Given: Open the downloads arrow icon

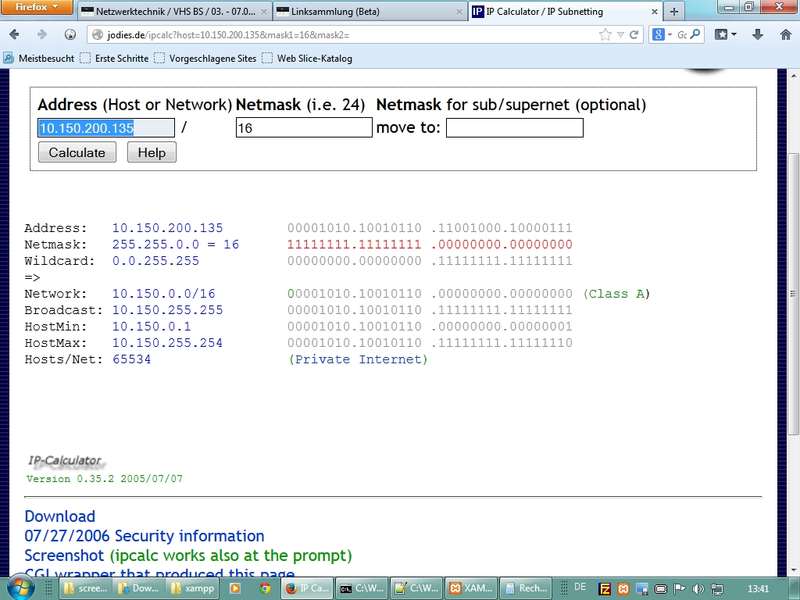Looking at the screenshot, I should pyautogui.click(x=758, y=35).
